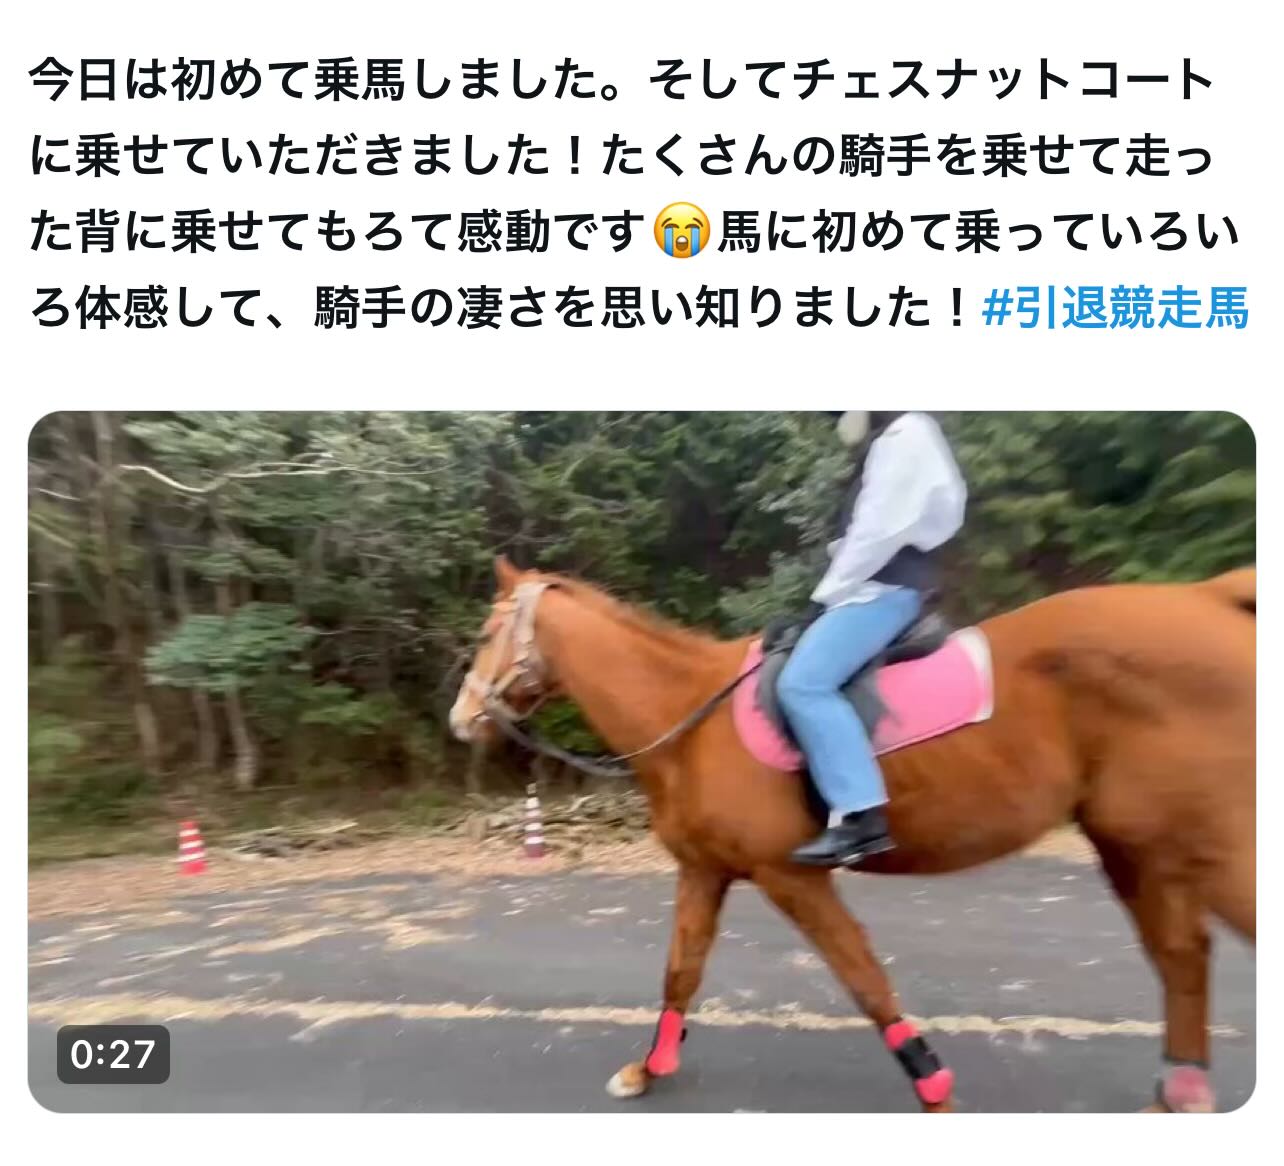Image resolution: width=1284 pixels, height=1166 pixels.
Task: Click the pink wrap on the horse's front leg
Action: tap(664, 1041)
